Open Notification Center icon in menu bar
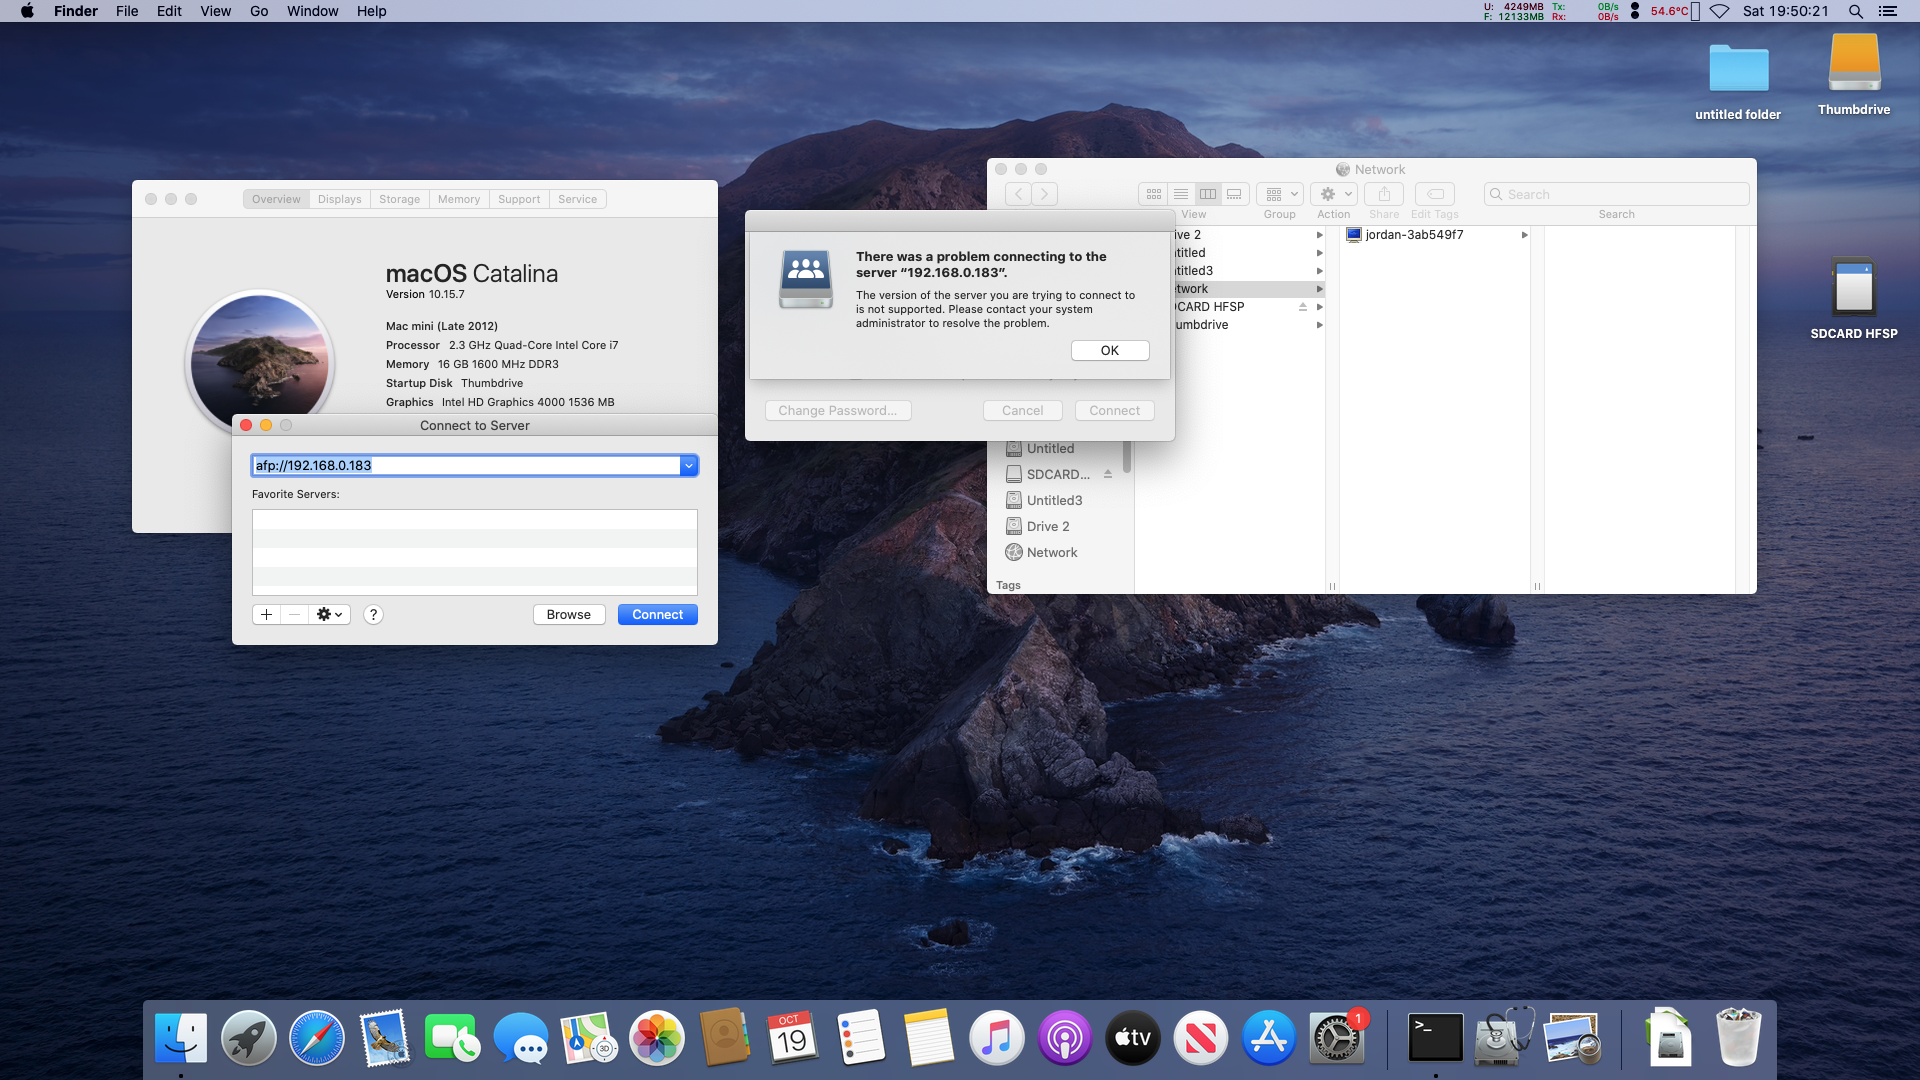The width and height of the screenshot is (1920, 1080). coord(1888,11)
